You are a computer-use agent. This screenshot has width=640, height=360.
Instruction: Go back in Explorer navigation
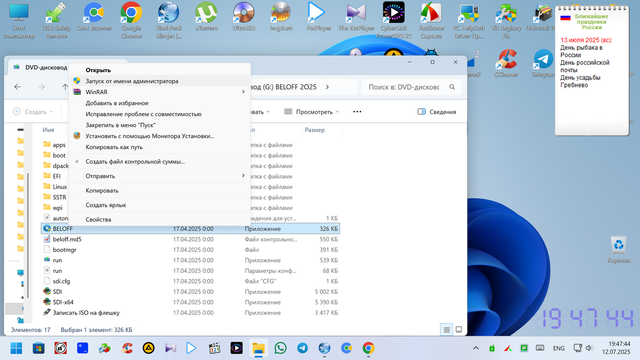(17, 87)
